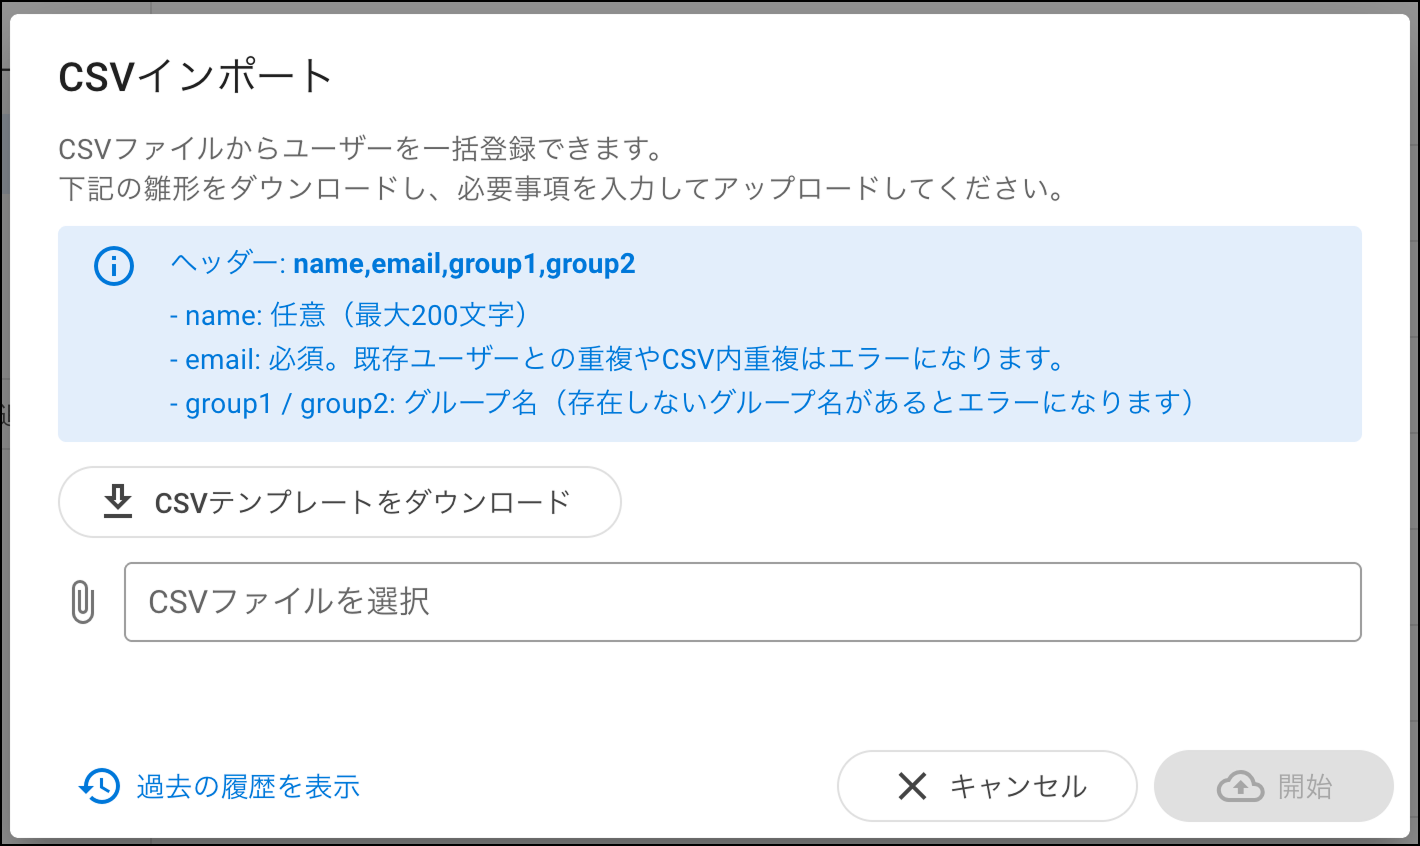The height and width of the screenshot is (846, 1420).
Task: Click the bold name,email,group1,group2 header text
Action: click(x=464, y=264)
